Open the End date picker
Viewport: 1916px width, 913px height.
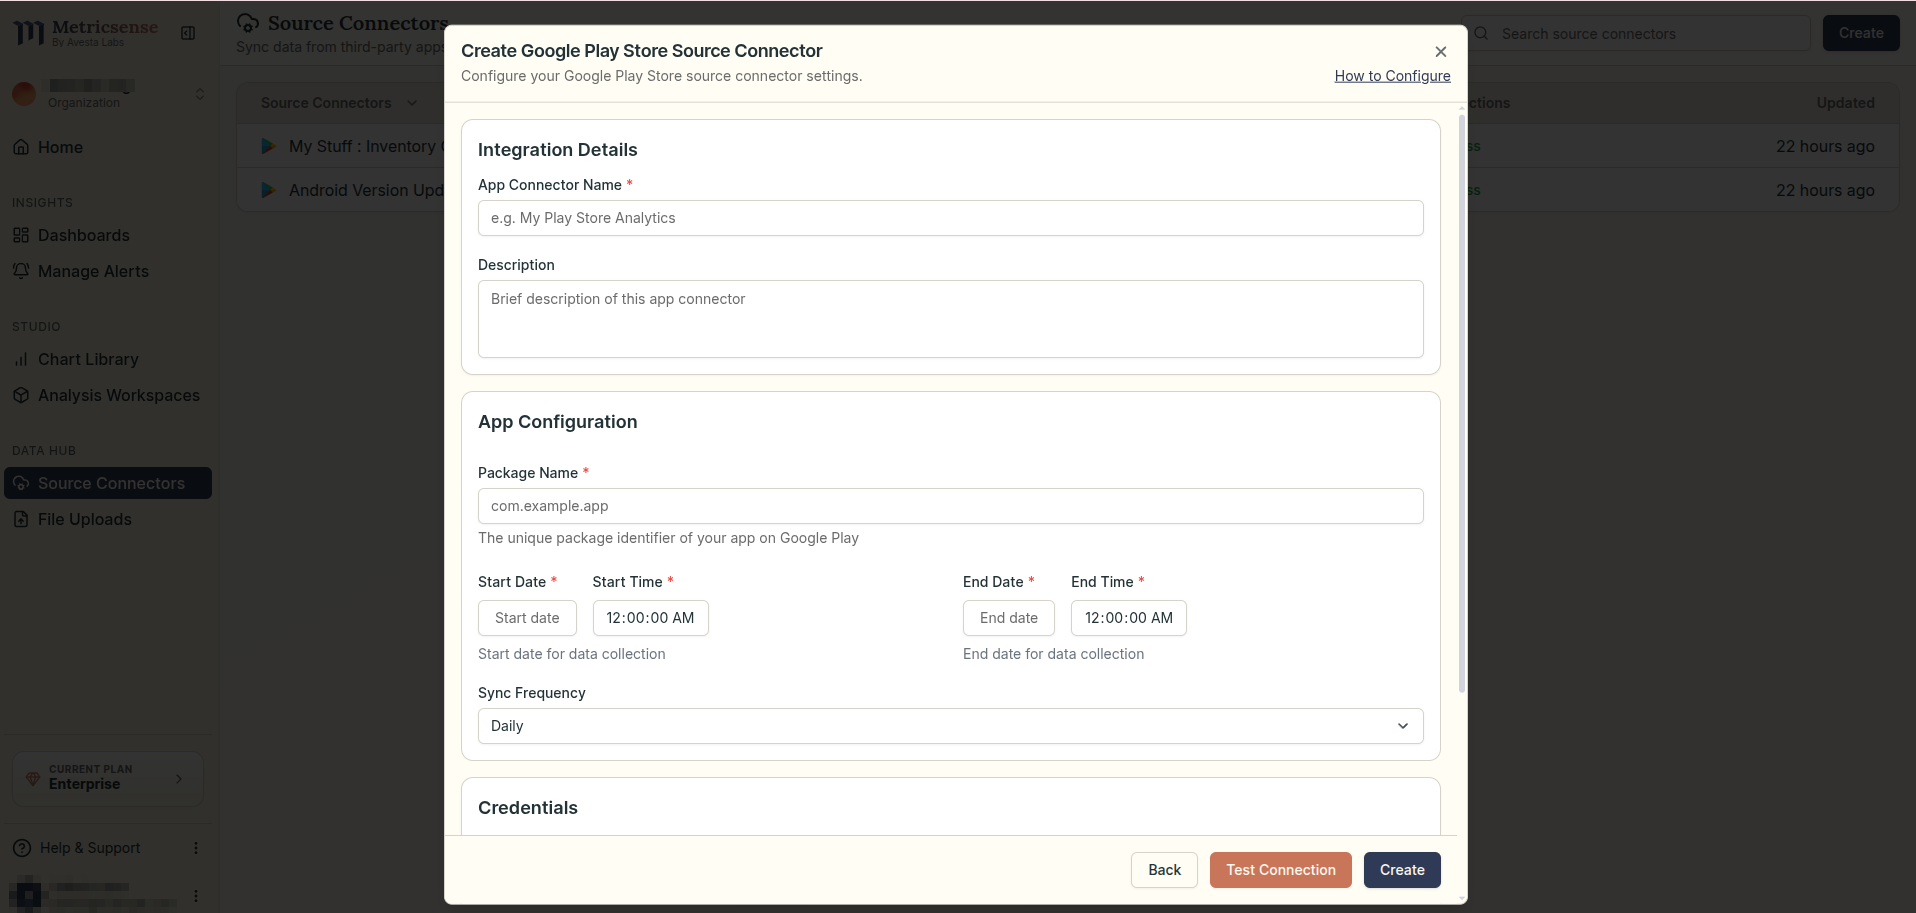[1008, 618]
